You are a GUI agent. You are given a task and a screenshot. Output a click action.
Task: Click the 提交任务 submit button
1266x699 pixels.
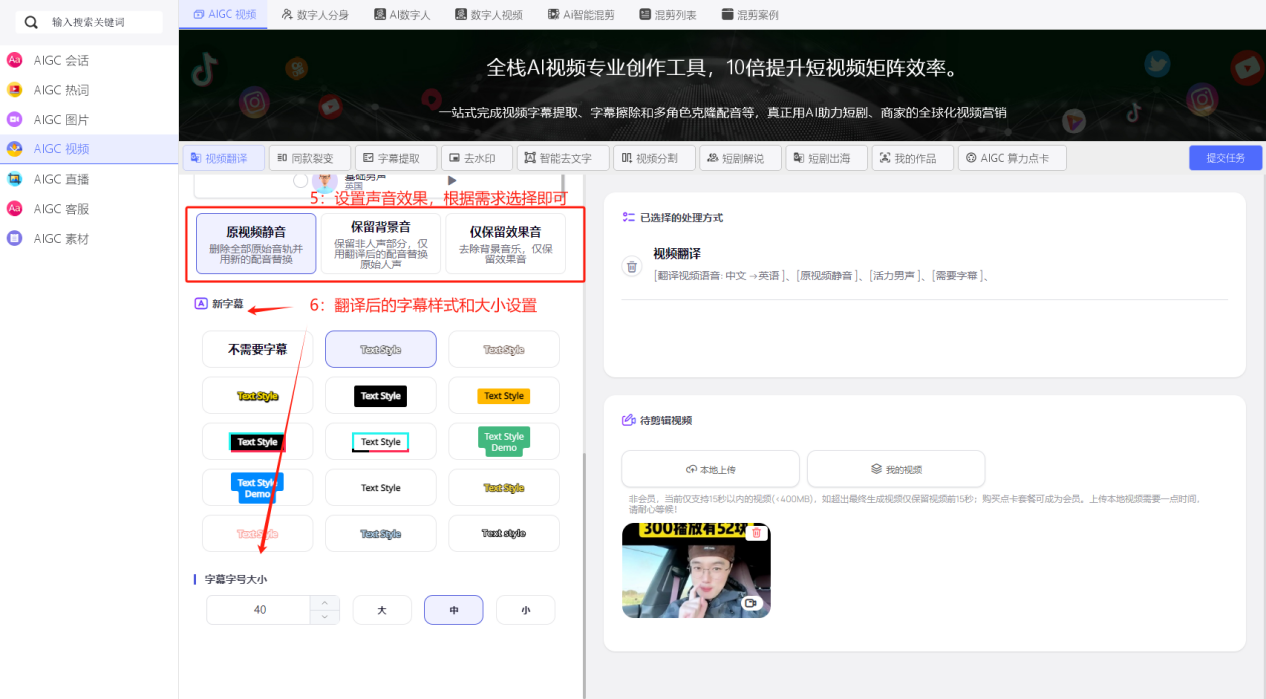[1225, 157]
